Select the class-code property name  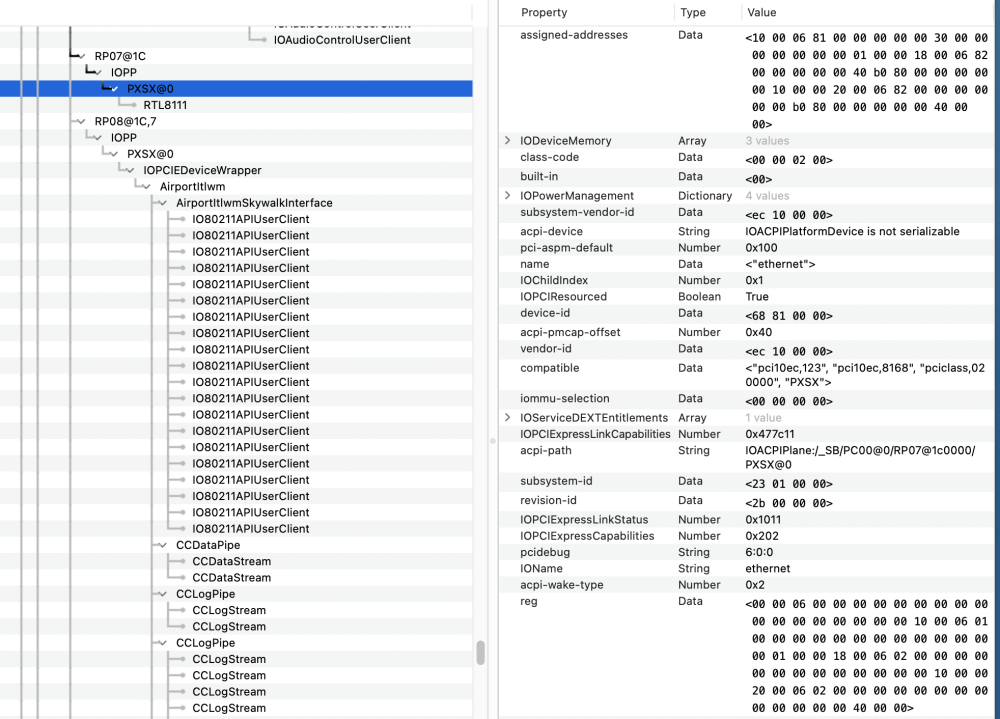tap(549, 157)
